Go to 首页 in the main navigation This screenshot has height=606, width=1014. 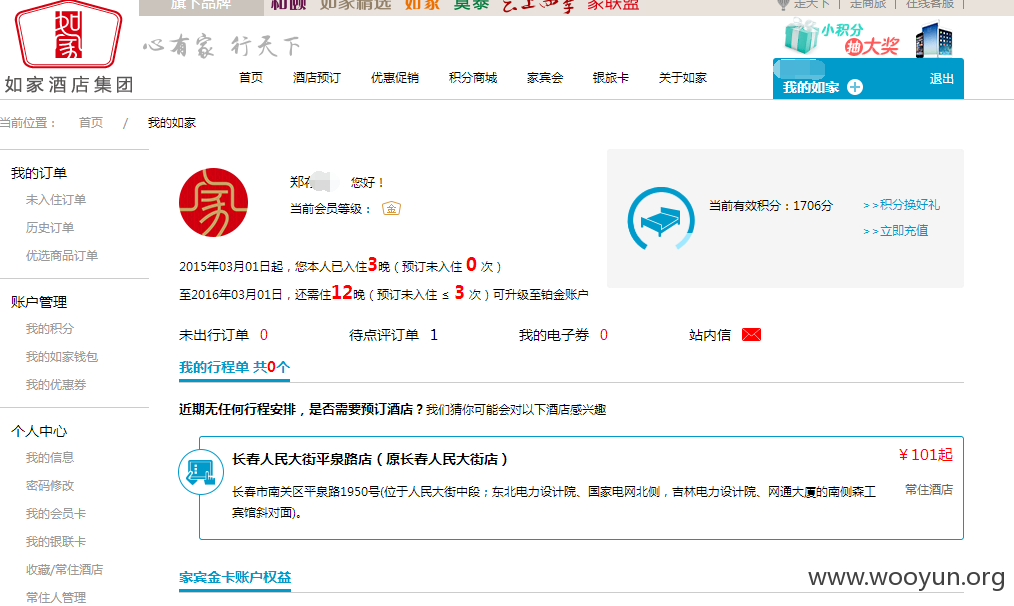pos(251,78)
